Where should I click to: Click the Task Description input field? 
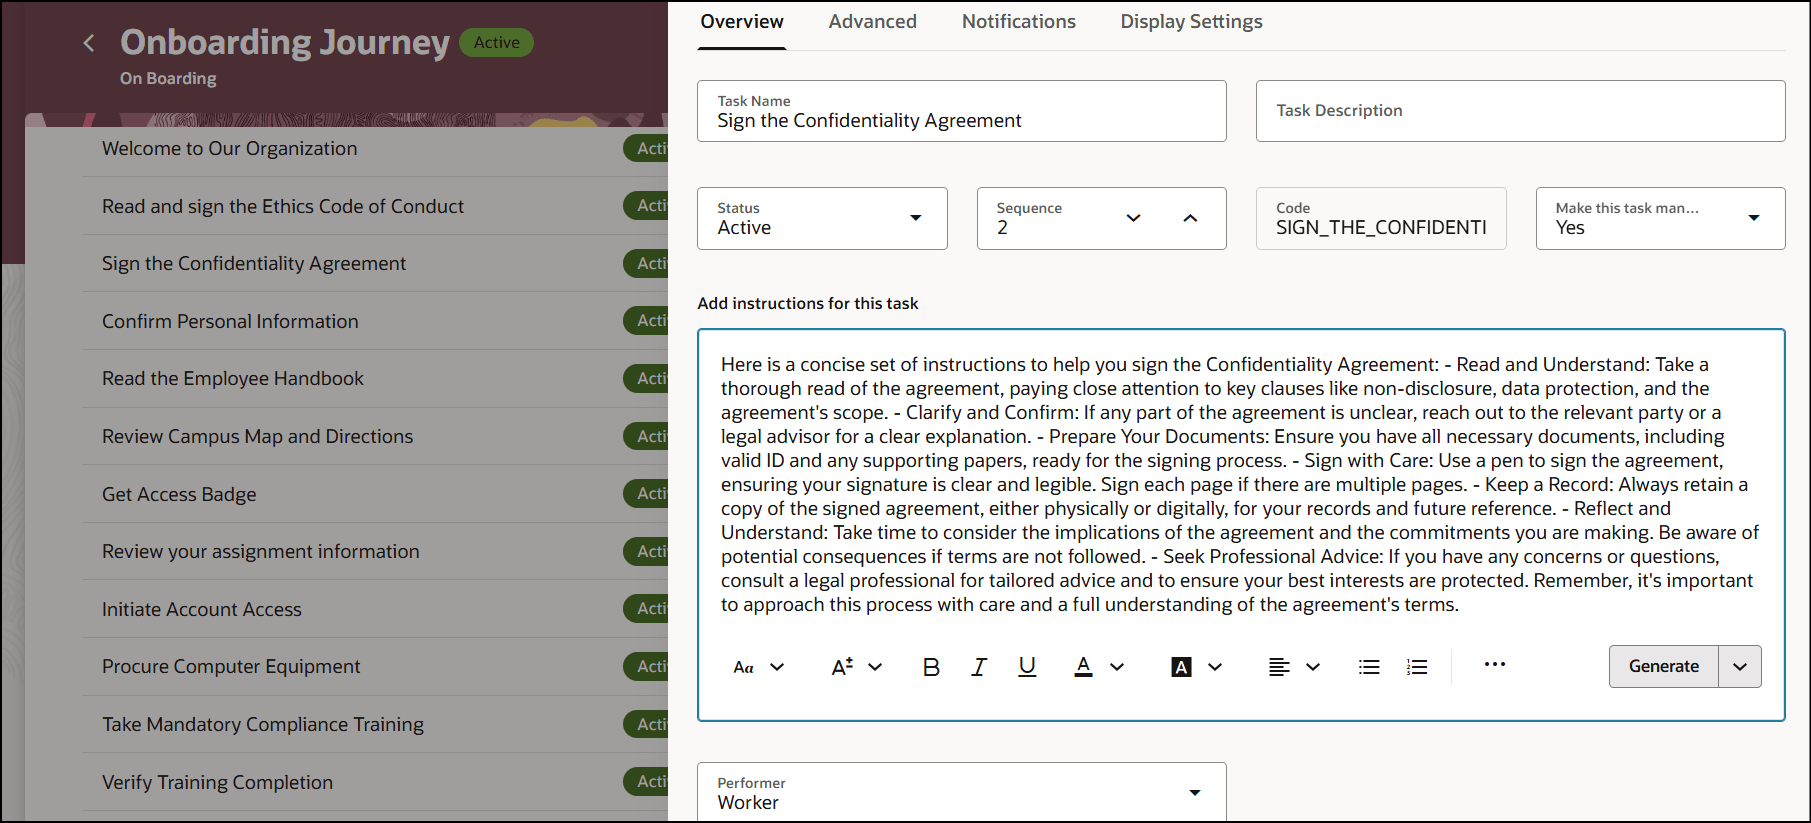(x=1521, y=111)
